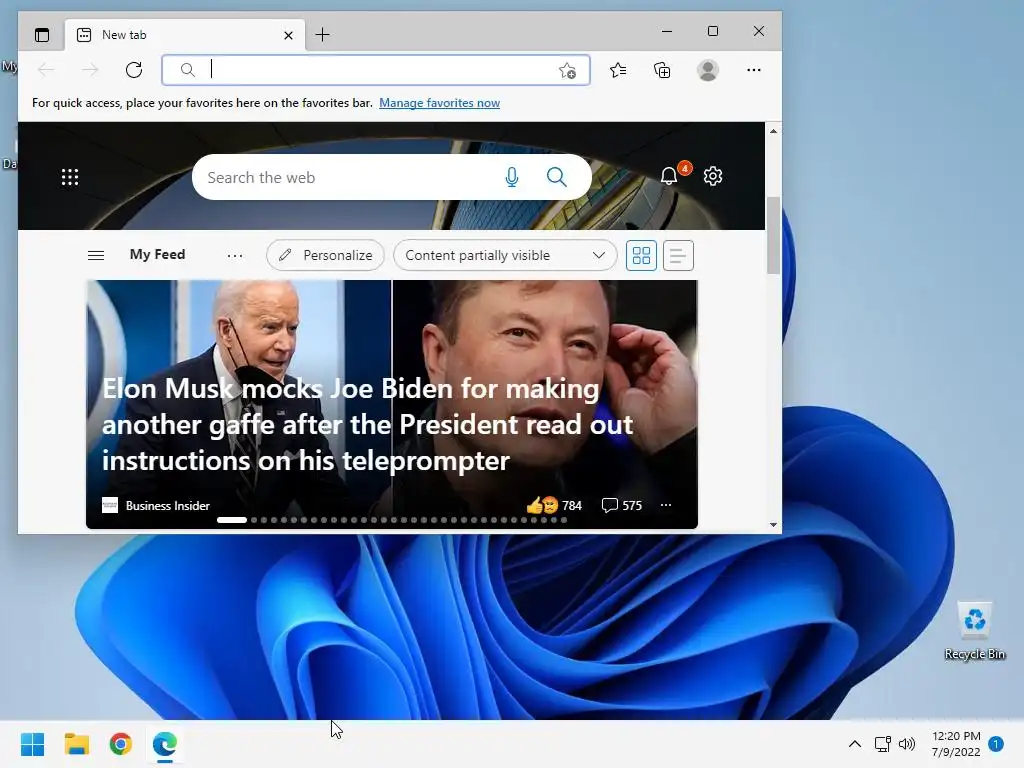This screenshot has width=1024, height=768.
Task: Open a new tab with plus button
Action: tap(322, 35)
